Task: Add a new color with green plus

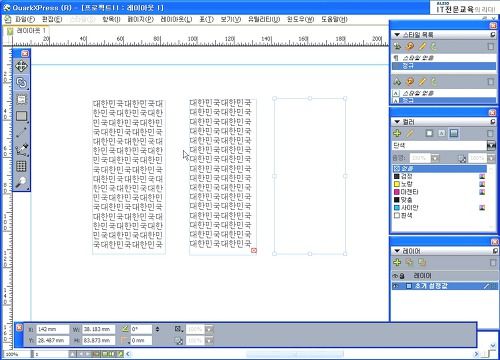Action: click(397, 134)
